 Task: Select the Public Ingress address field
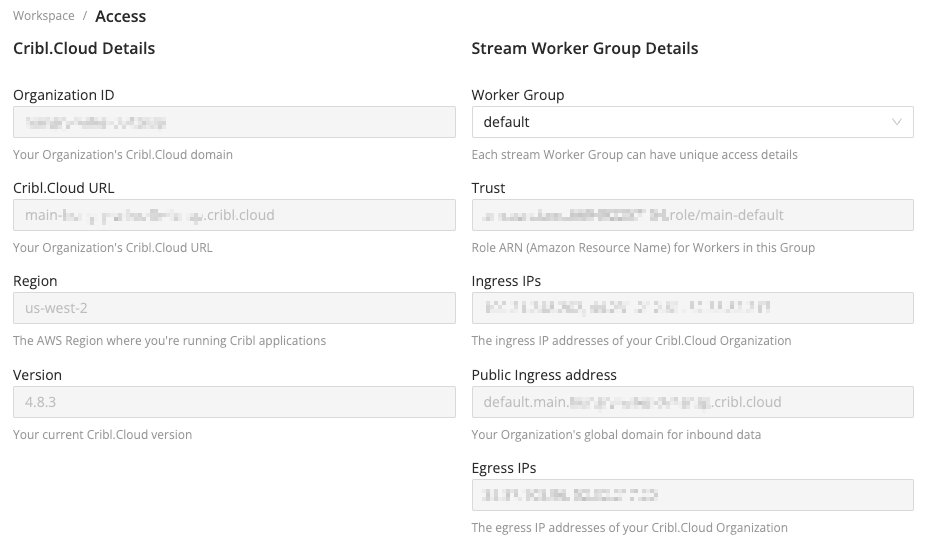[693, 402]
